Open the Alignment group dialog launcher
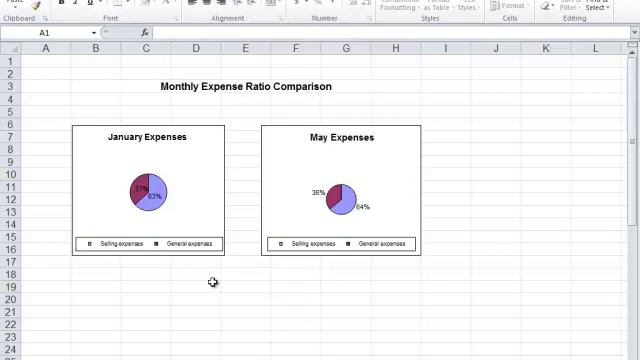Viewport: 640px width, 360px height. tap(280, 18)
